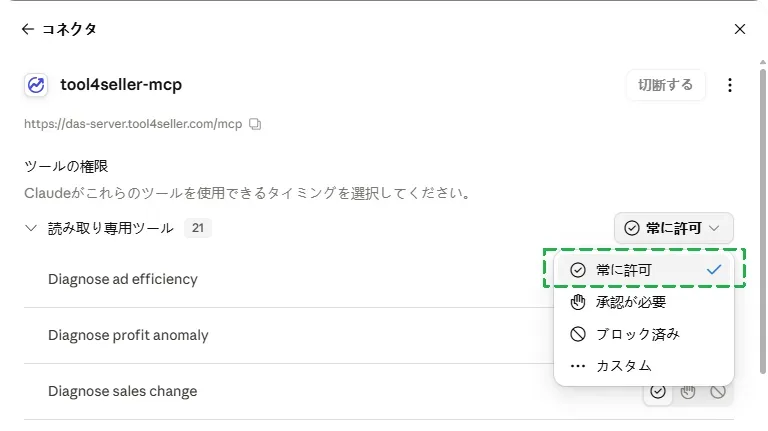
Task: Click the tool4seller-mcp logo icon
Action: click(36, 85)
